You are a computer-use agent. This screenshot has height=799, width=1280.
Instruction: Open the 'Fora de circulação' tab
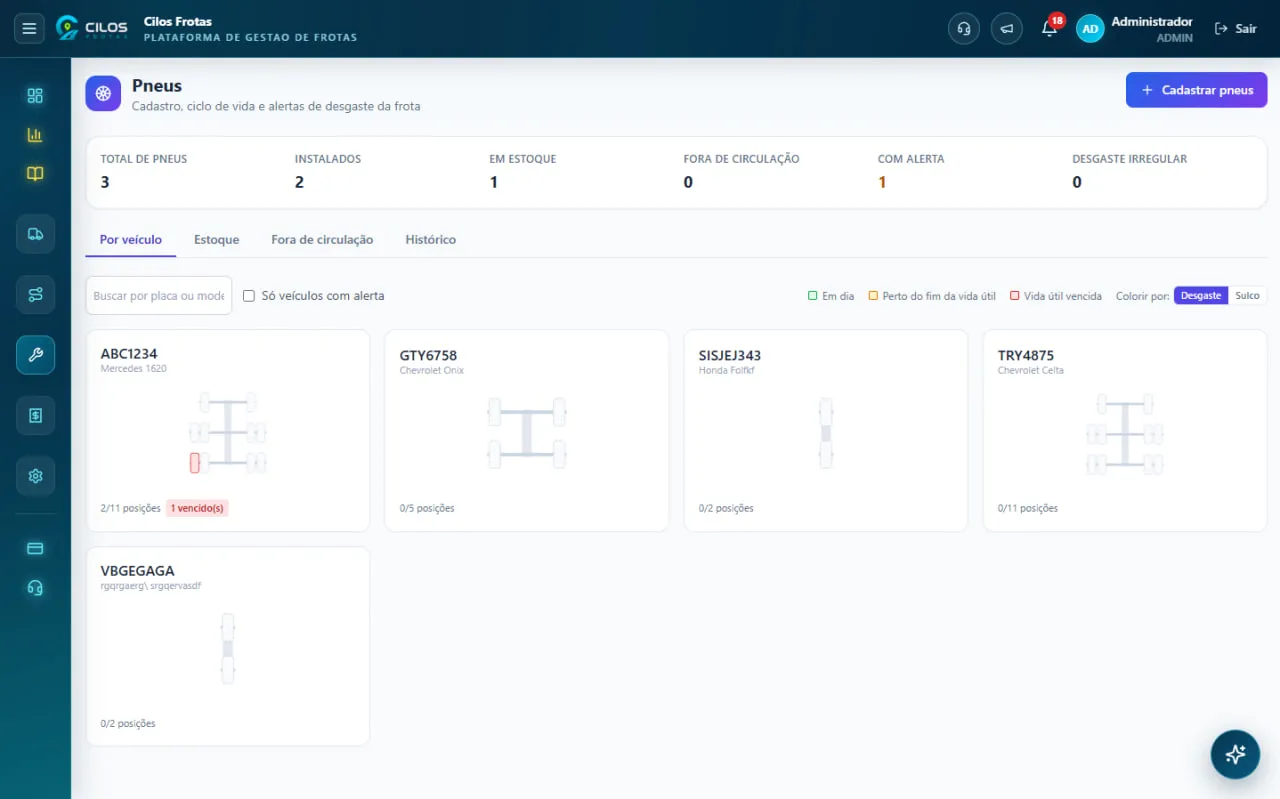pos(322,240)
